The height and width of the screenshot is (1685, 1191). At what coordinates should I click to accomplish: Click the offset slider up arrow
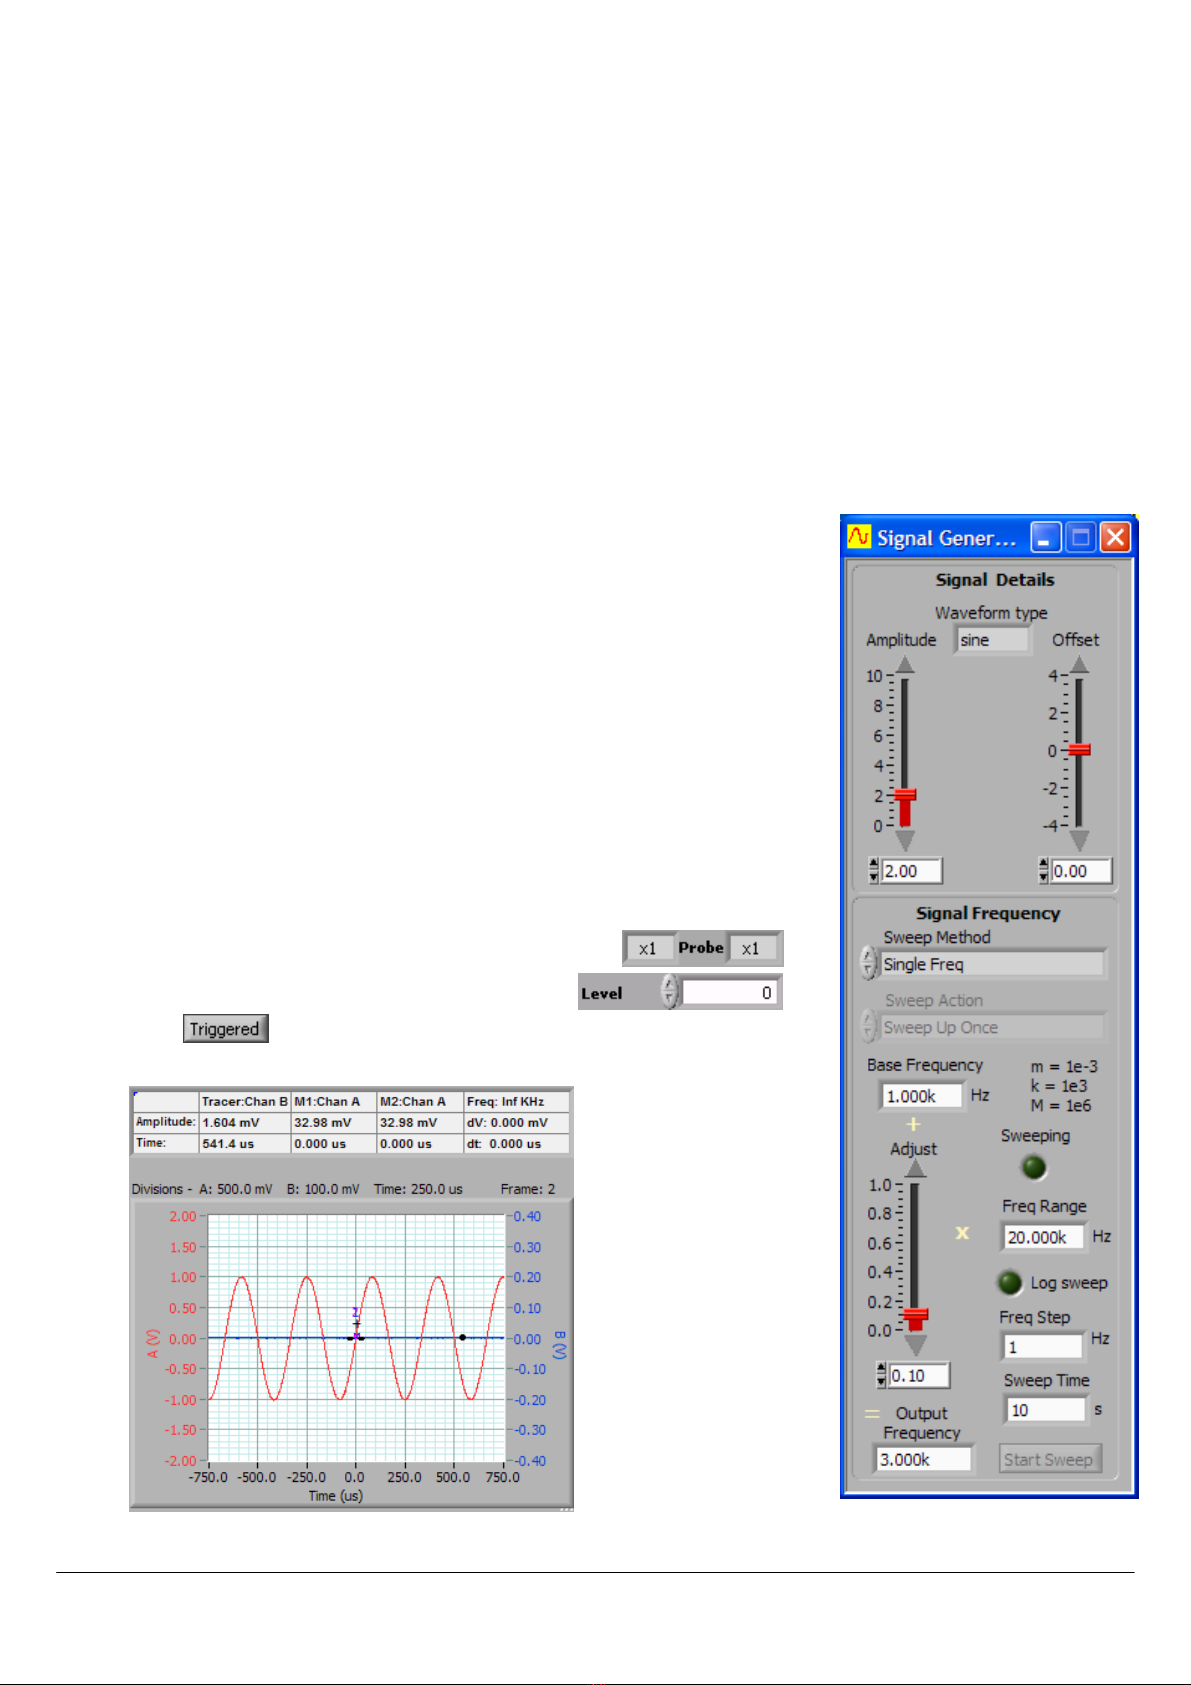[1079, 665]
